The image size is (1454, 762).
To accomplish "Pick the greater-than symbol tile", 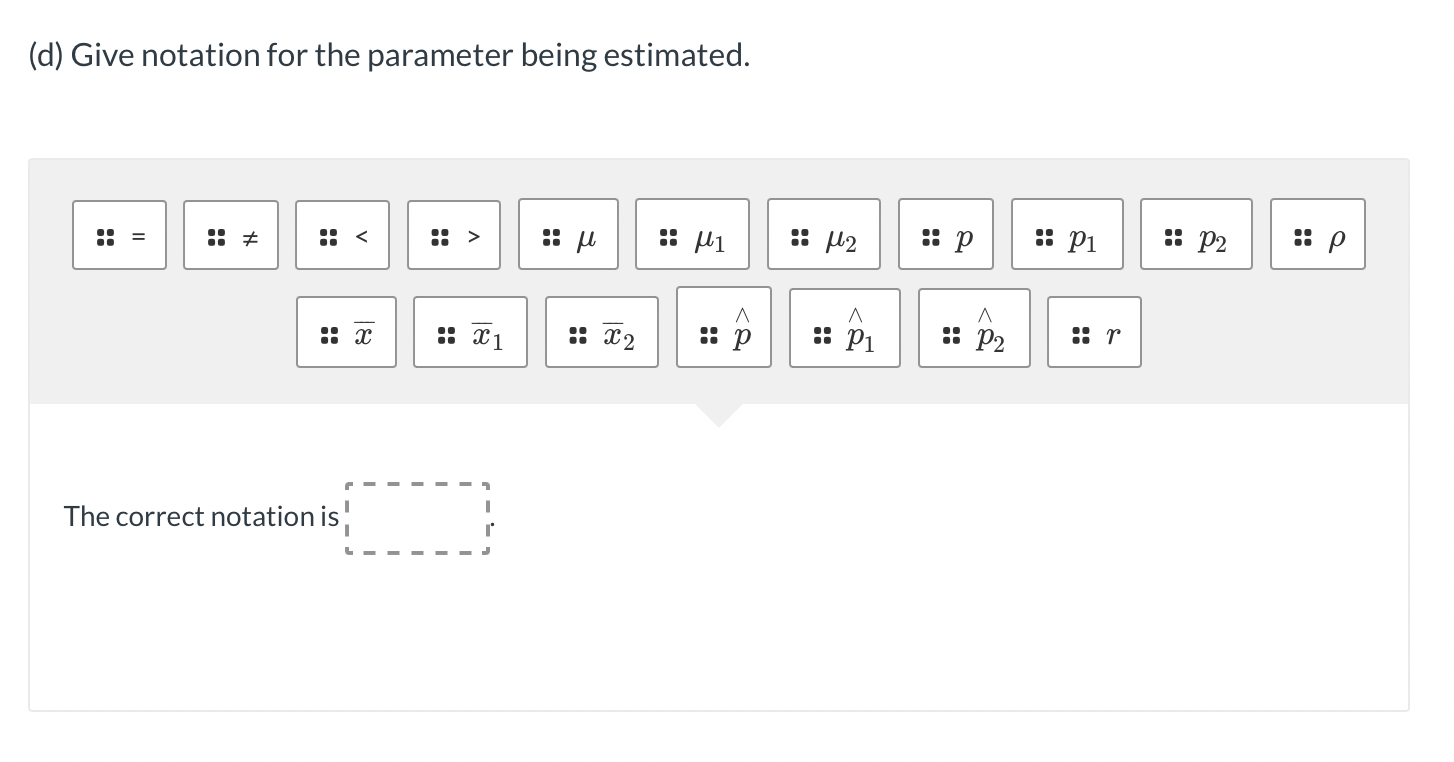I will 453,234.
